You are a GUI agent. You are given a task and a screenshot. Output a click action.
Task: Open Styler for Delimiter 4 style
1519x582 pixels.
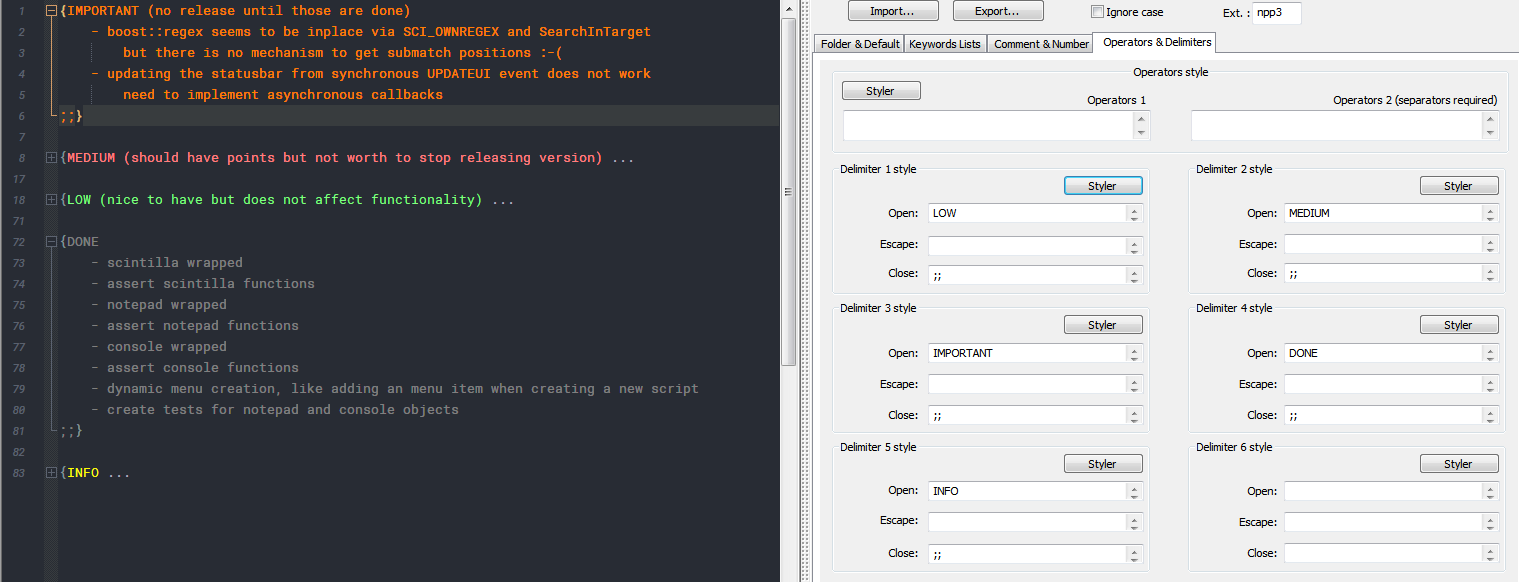coord(1458,325)
